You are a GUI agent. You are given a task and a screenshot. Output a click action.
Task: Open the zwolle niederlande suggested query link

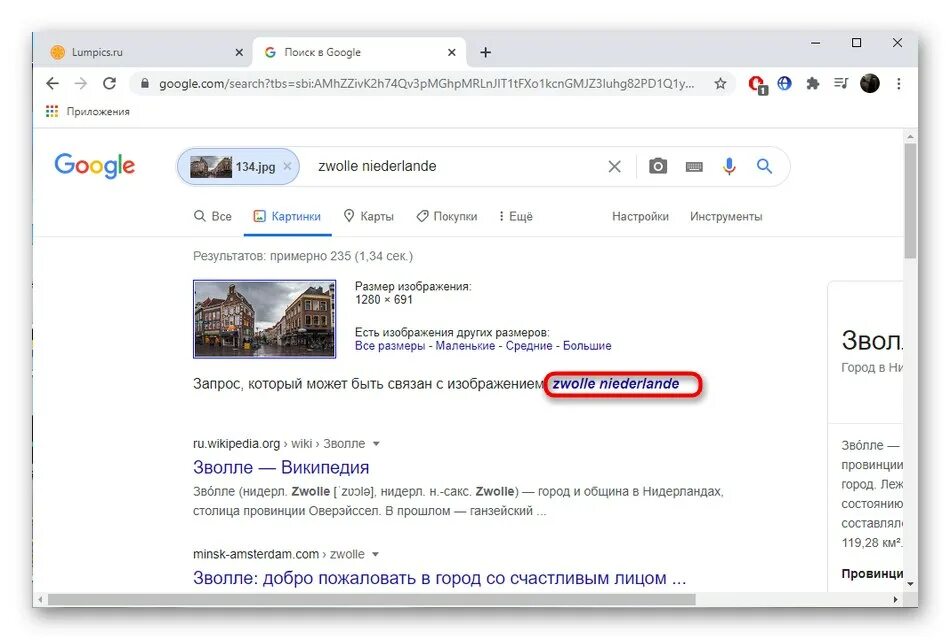click(616, 384)
